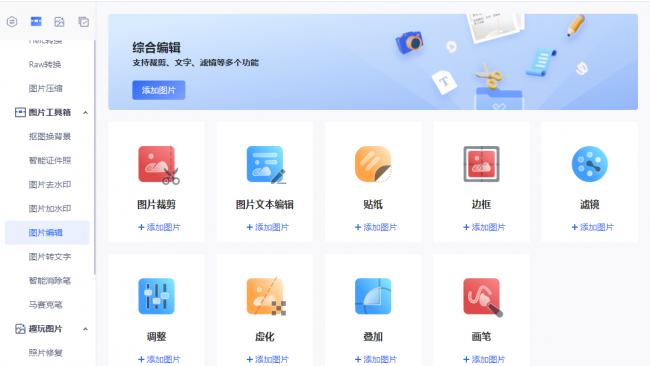Open 图片加水印 in the sidebar

coord(50,208)
